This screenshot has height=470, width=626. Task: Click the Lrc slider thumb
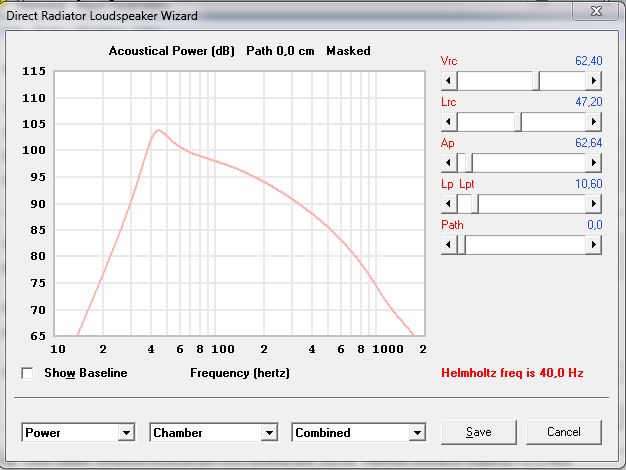point(518,121)
